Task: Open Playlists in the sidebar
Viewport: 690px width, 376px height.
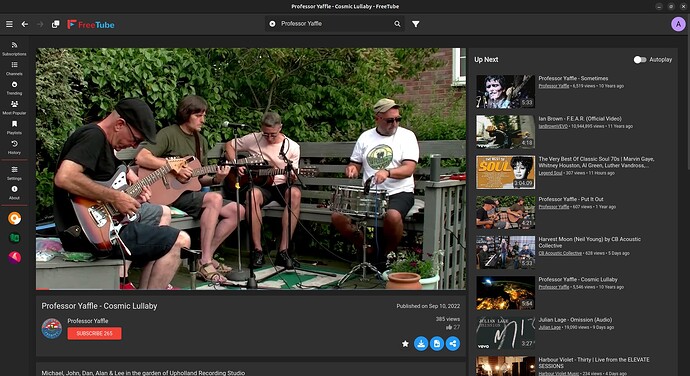Action: (x=14, y=127)
